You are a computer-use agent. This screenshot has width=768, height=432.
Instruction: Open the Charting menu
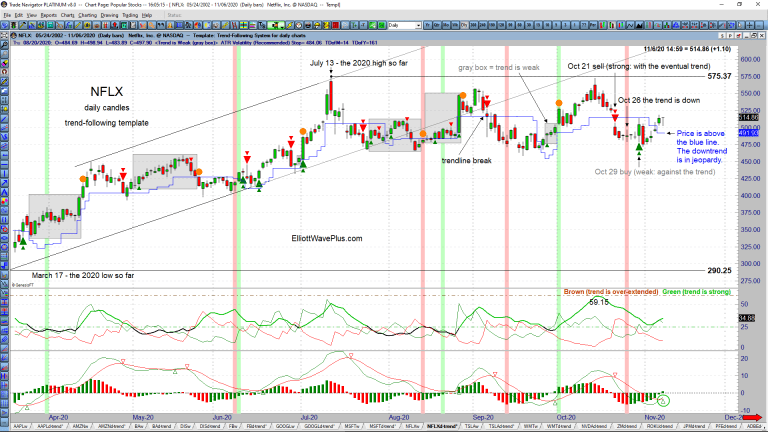[x=87, y=15]
